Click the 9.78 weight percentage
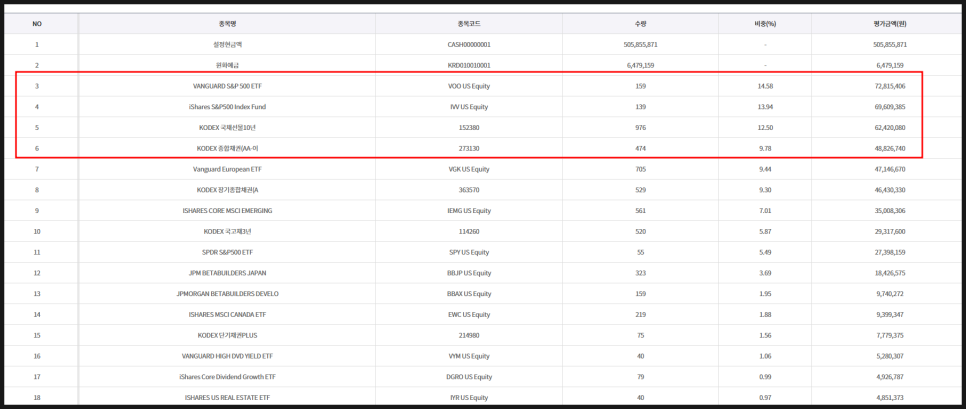Image resolution: width=966 pixels, height=409 pixels. pos(765,148)
